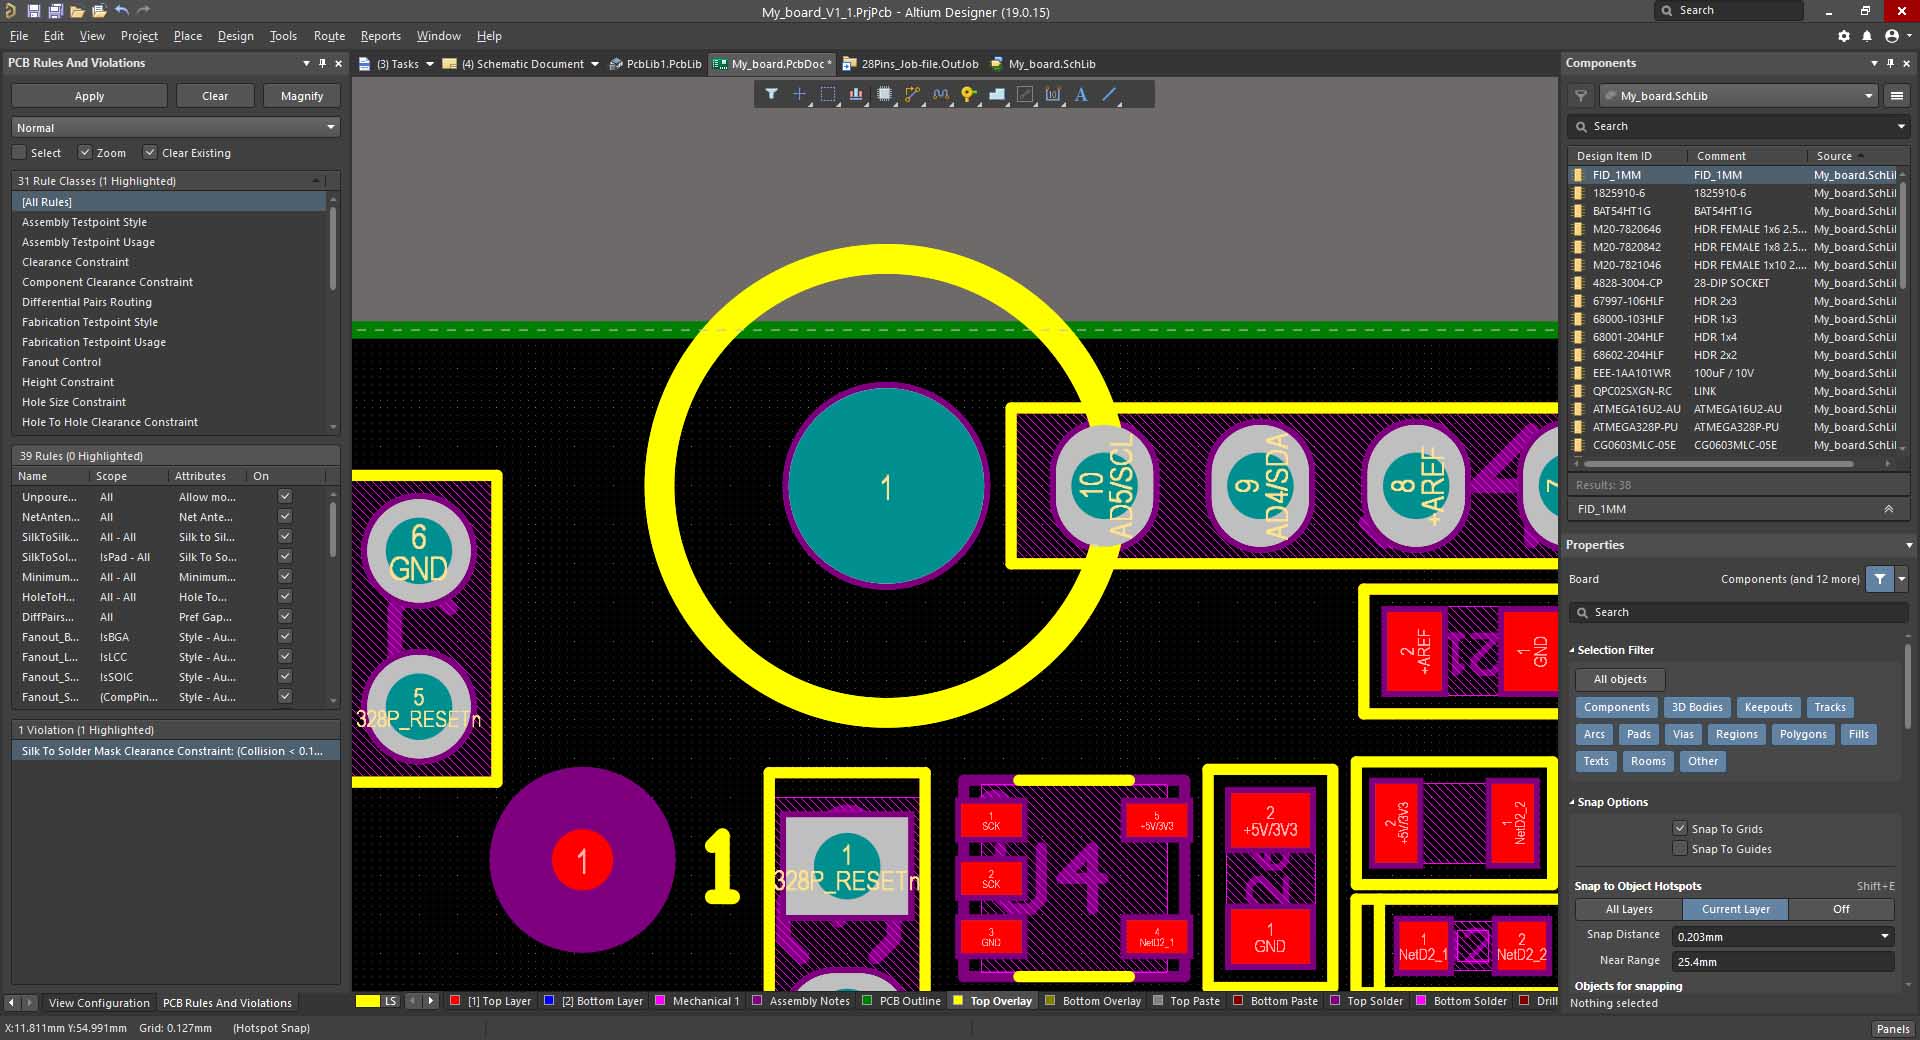1920x1040 pixels.
Task: Click the Tracks selection filter button
Action: tap(1829, 707)
